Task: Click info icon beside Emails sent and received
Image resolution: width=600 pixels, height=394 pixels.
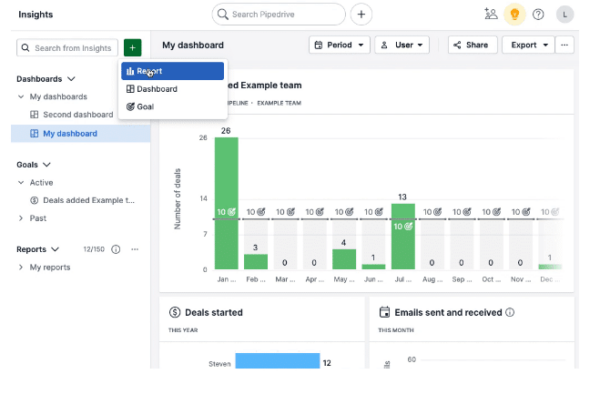Action: click(510, 313)
